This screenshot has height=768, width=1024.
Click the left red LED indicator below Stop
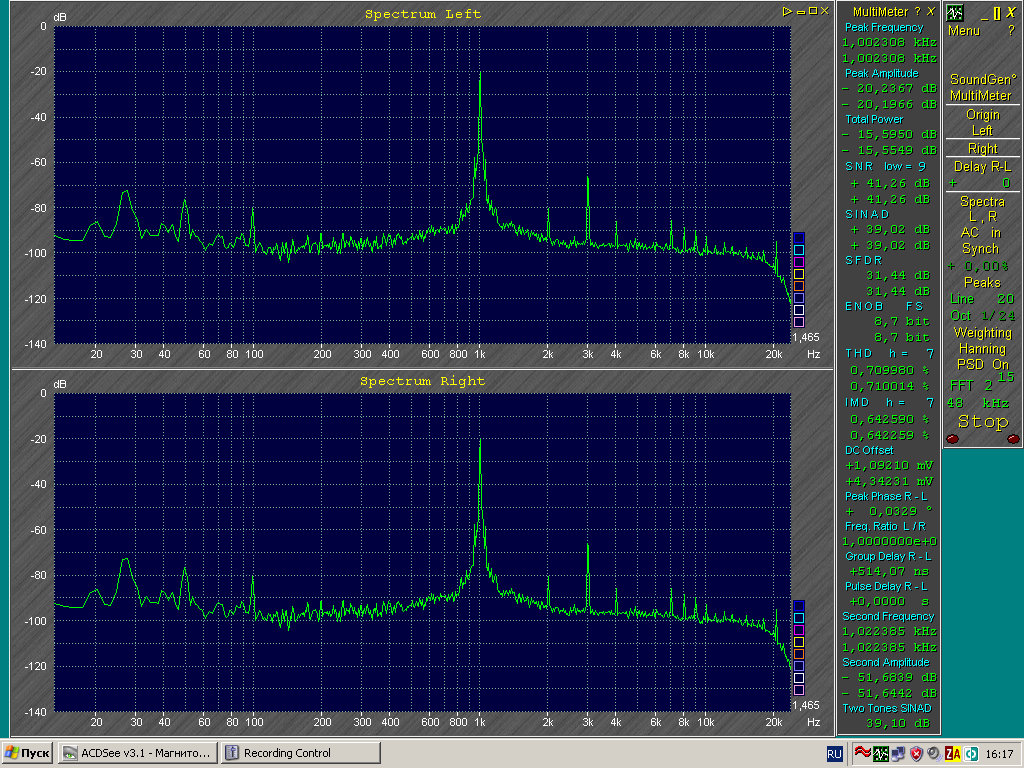point(952,439)
